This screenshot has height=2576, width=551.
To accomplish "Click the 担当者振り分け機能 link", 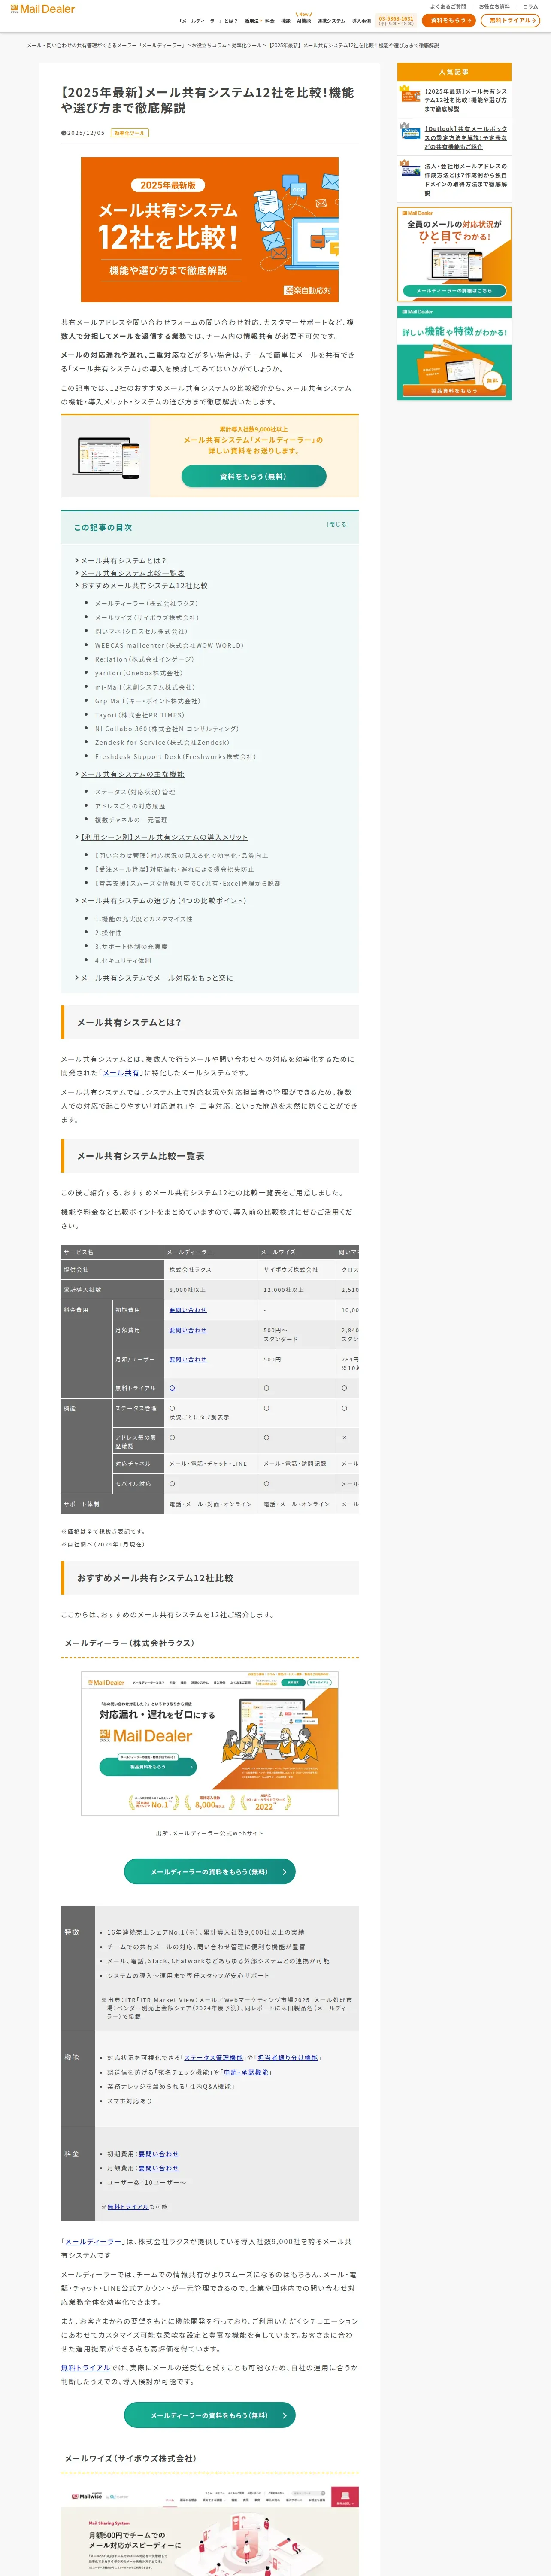I will click(289, 2057).
